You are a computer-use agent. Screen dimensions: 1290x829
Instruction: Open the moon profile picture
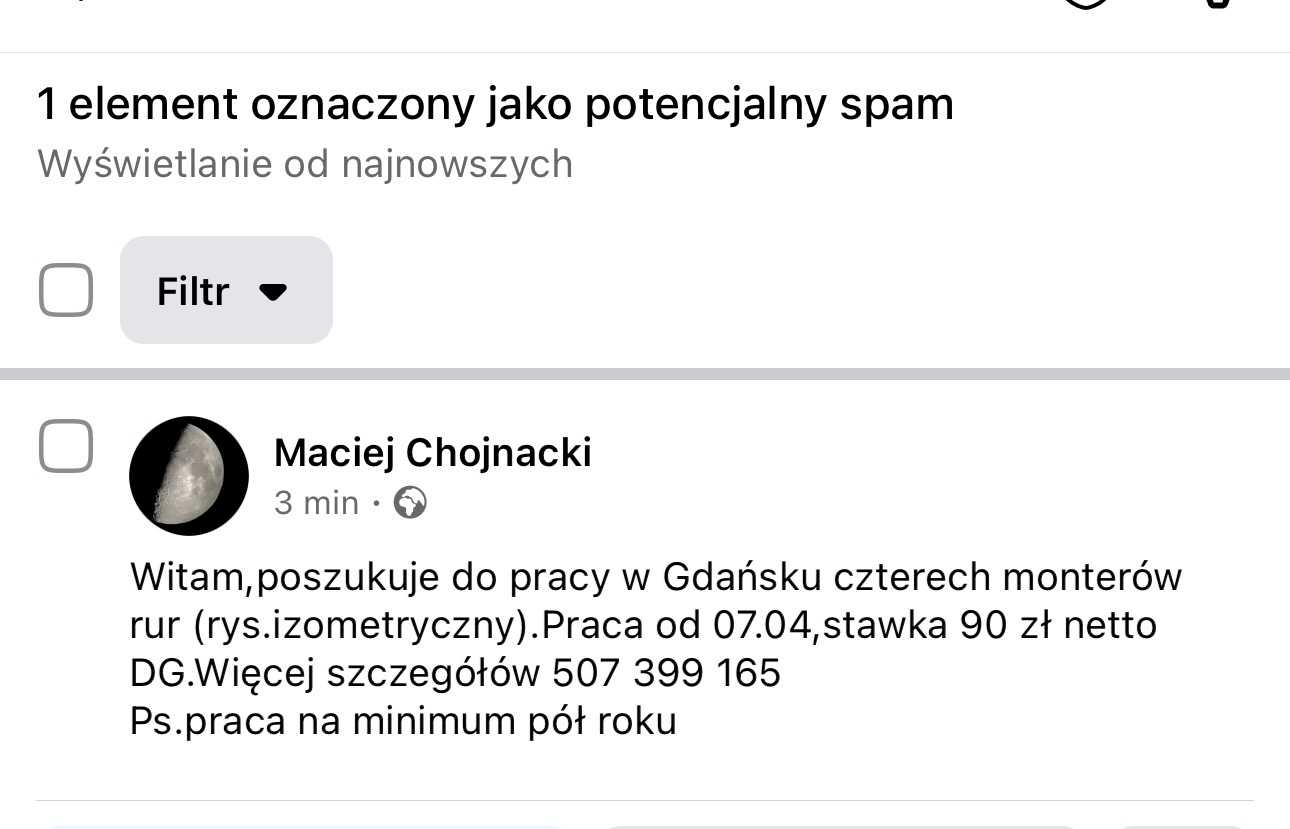point(189,475)
